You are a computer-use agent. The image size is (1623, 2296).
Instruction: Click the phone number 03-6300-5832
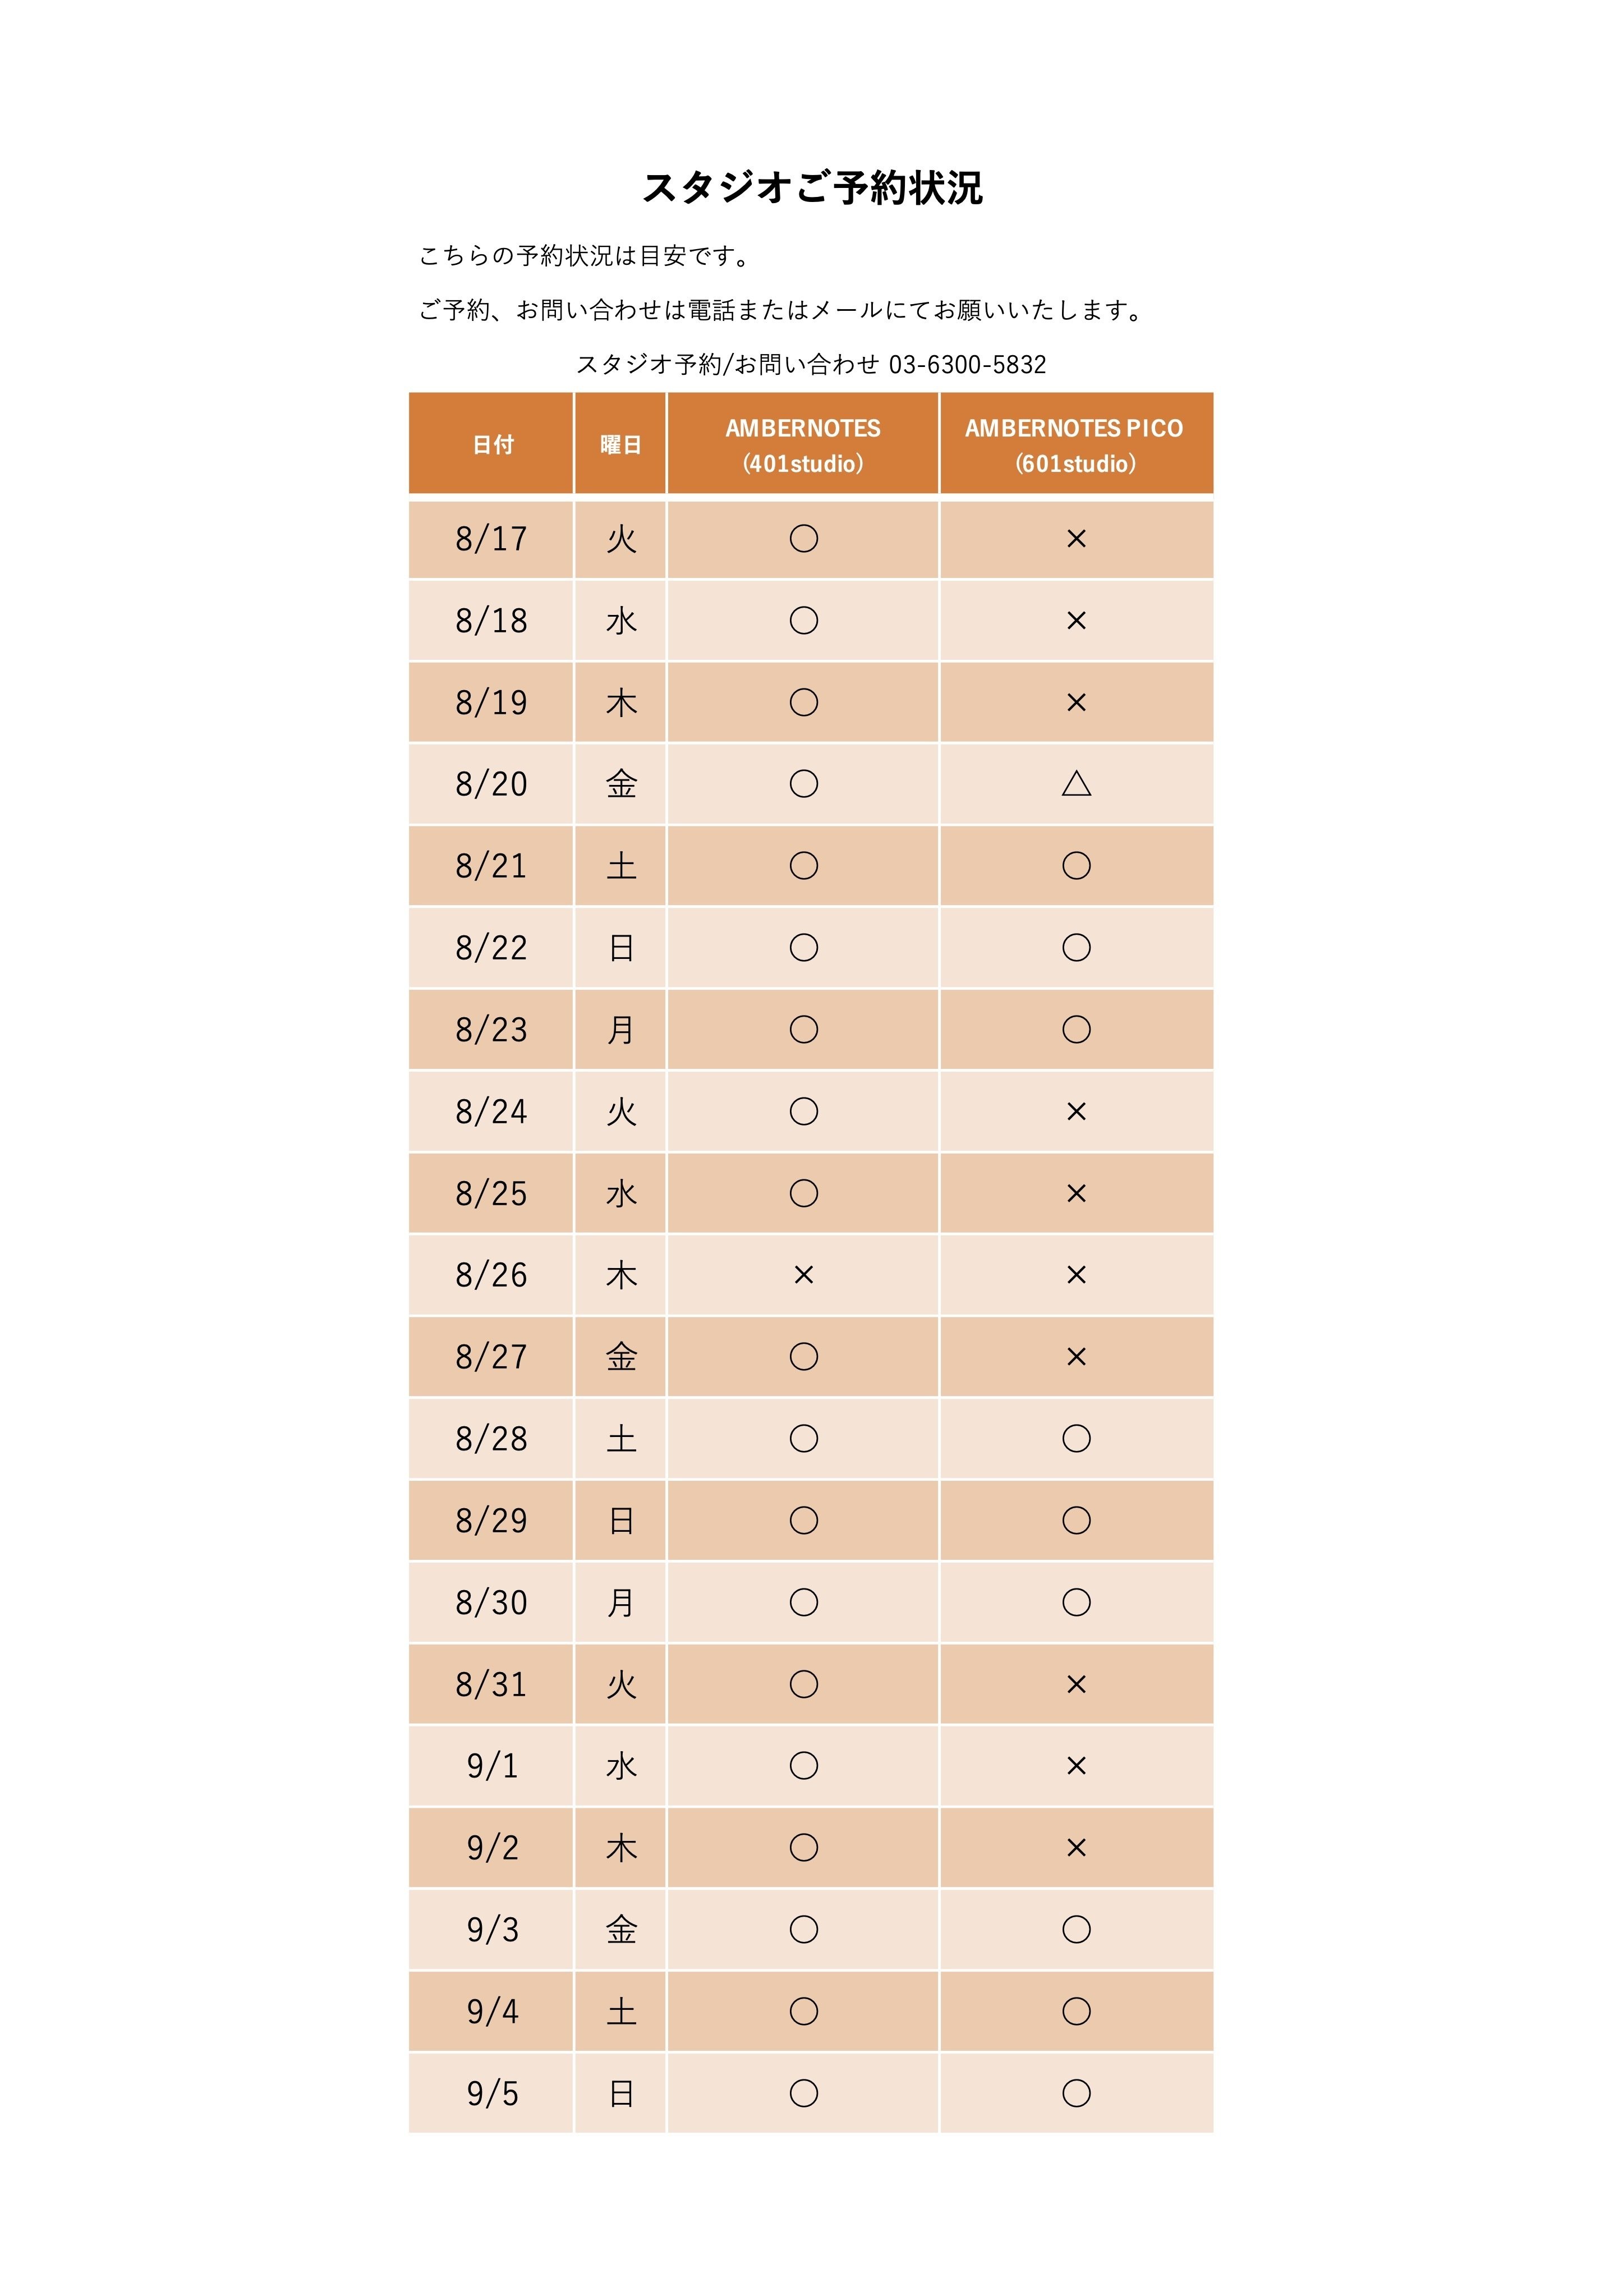[x=967, y=365]
